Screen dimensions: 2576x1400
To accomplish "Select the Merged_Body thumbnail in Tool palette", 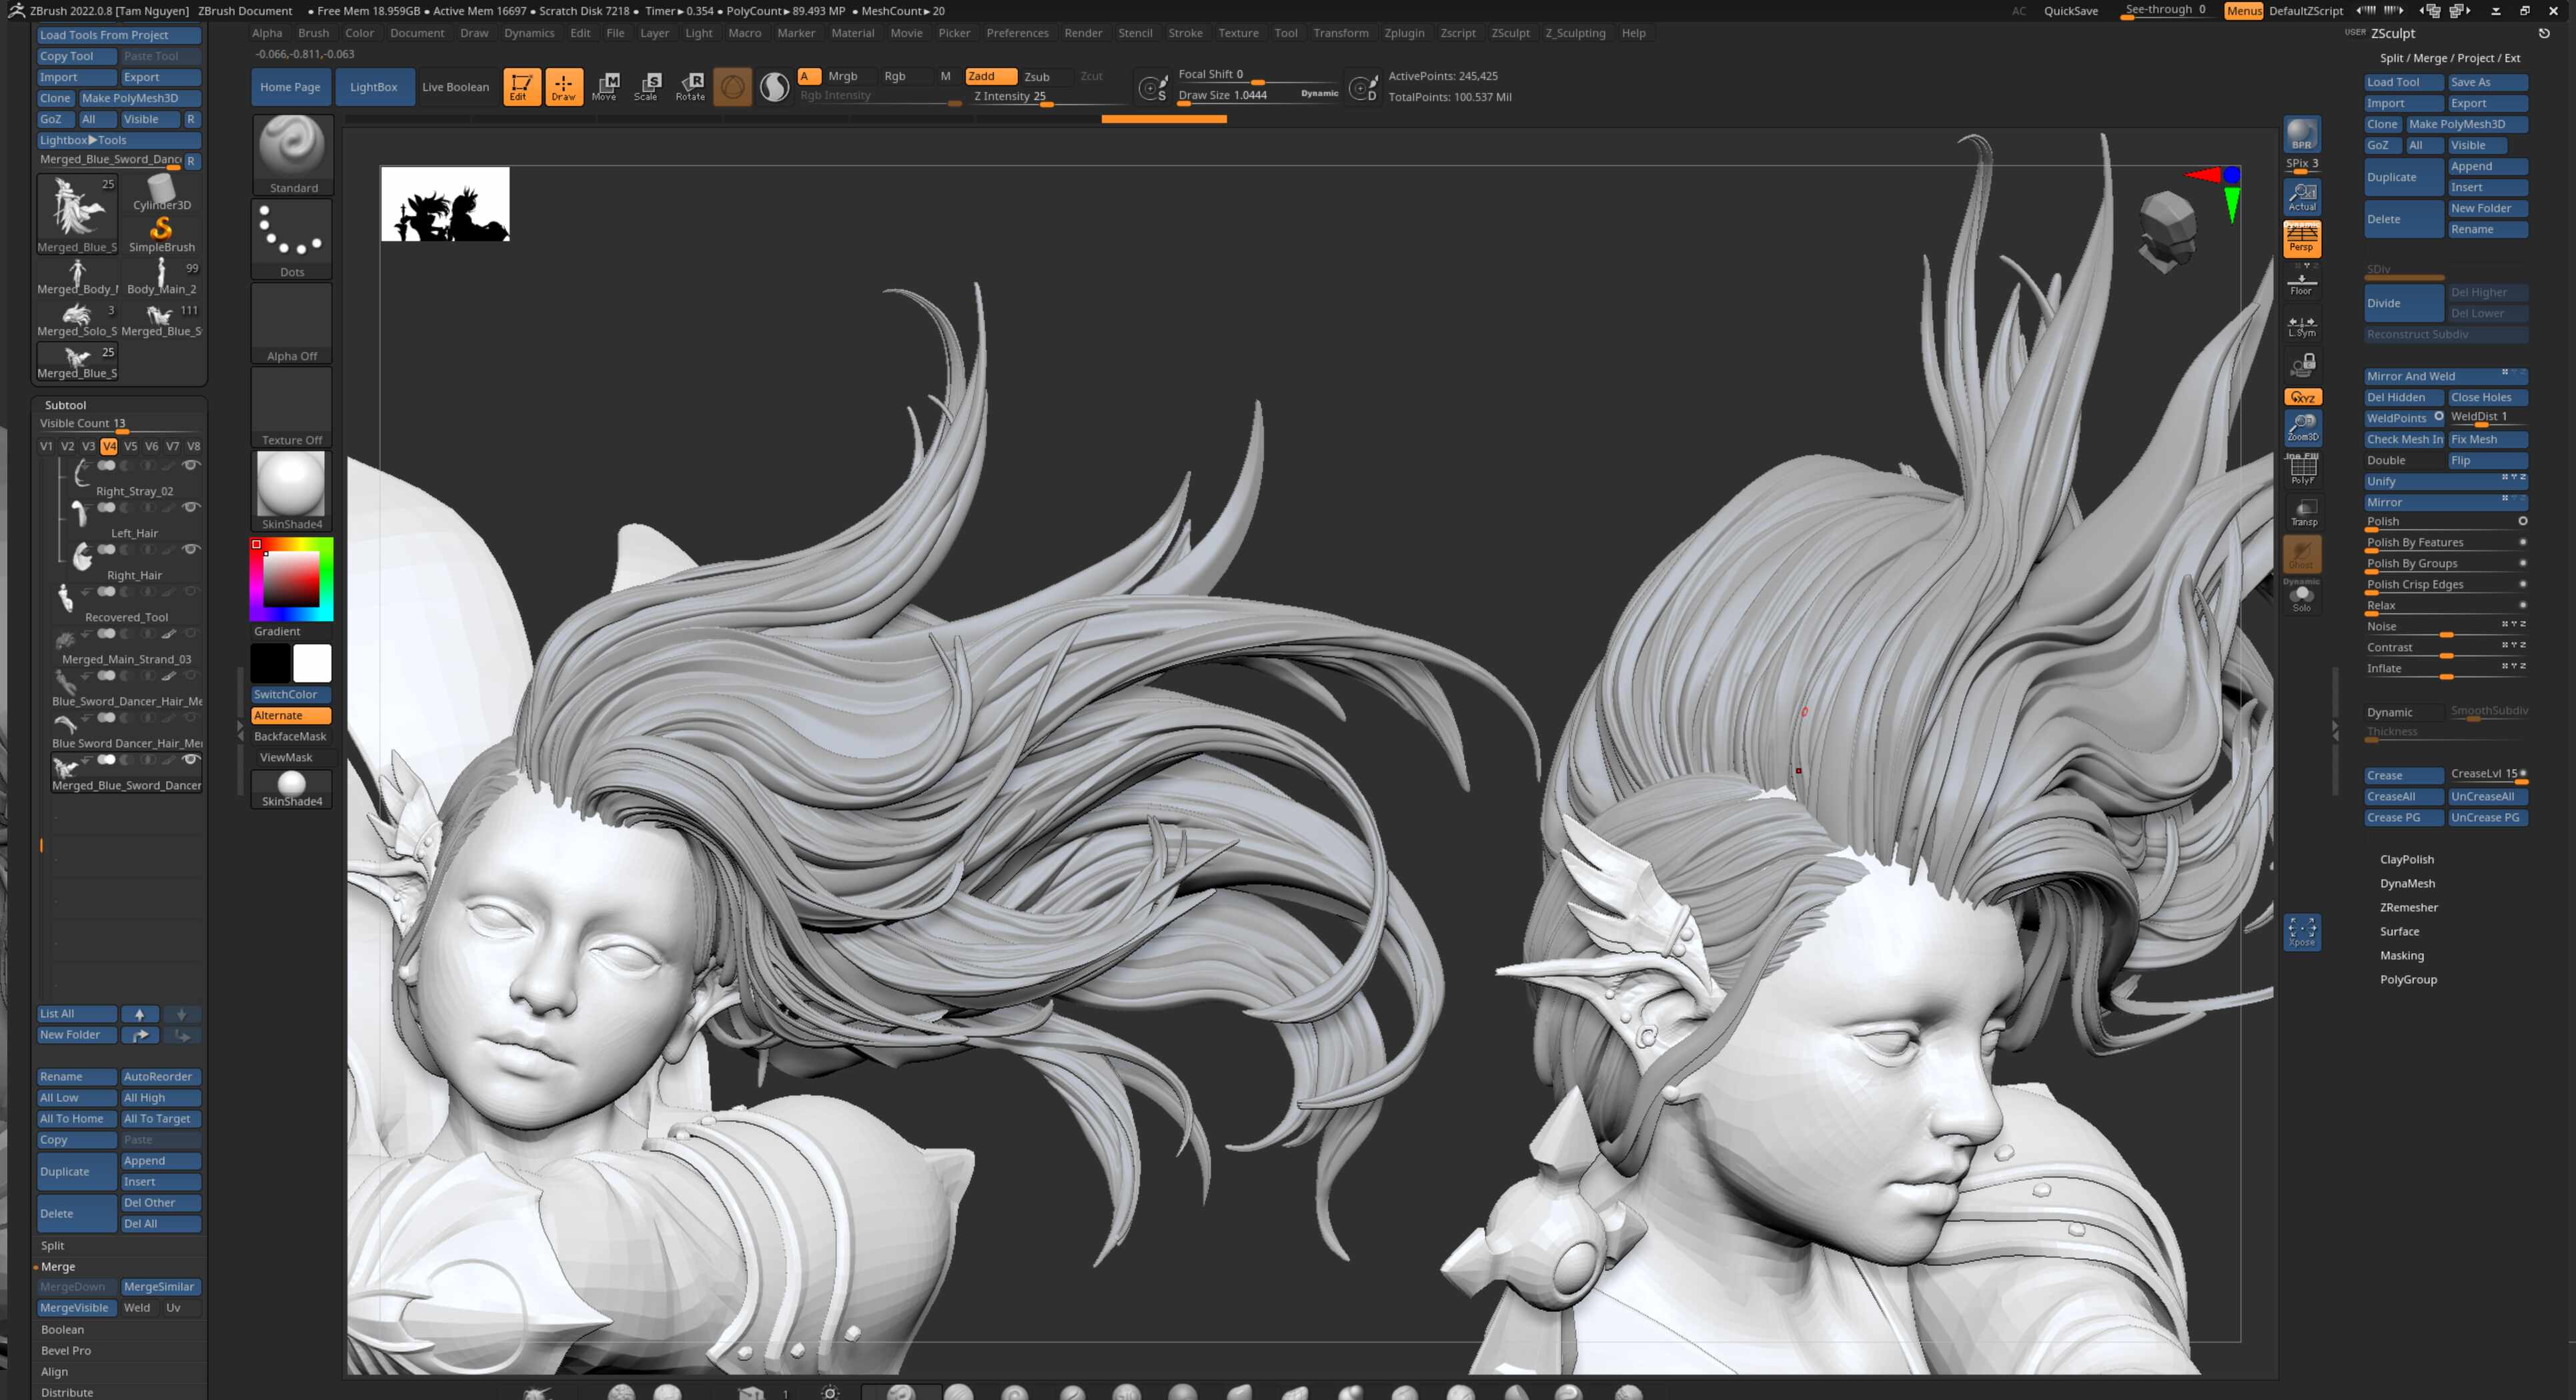I will pyautogui.click(x=77, y=277).
